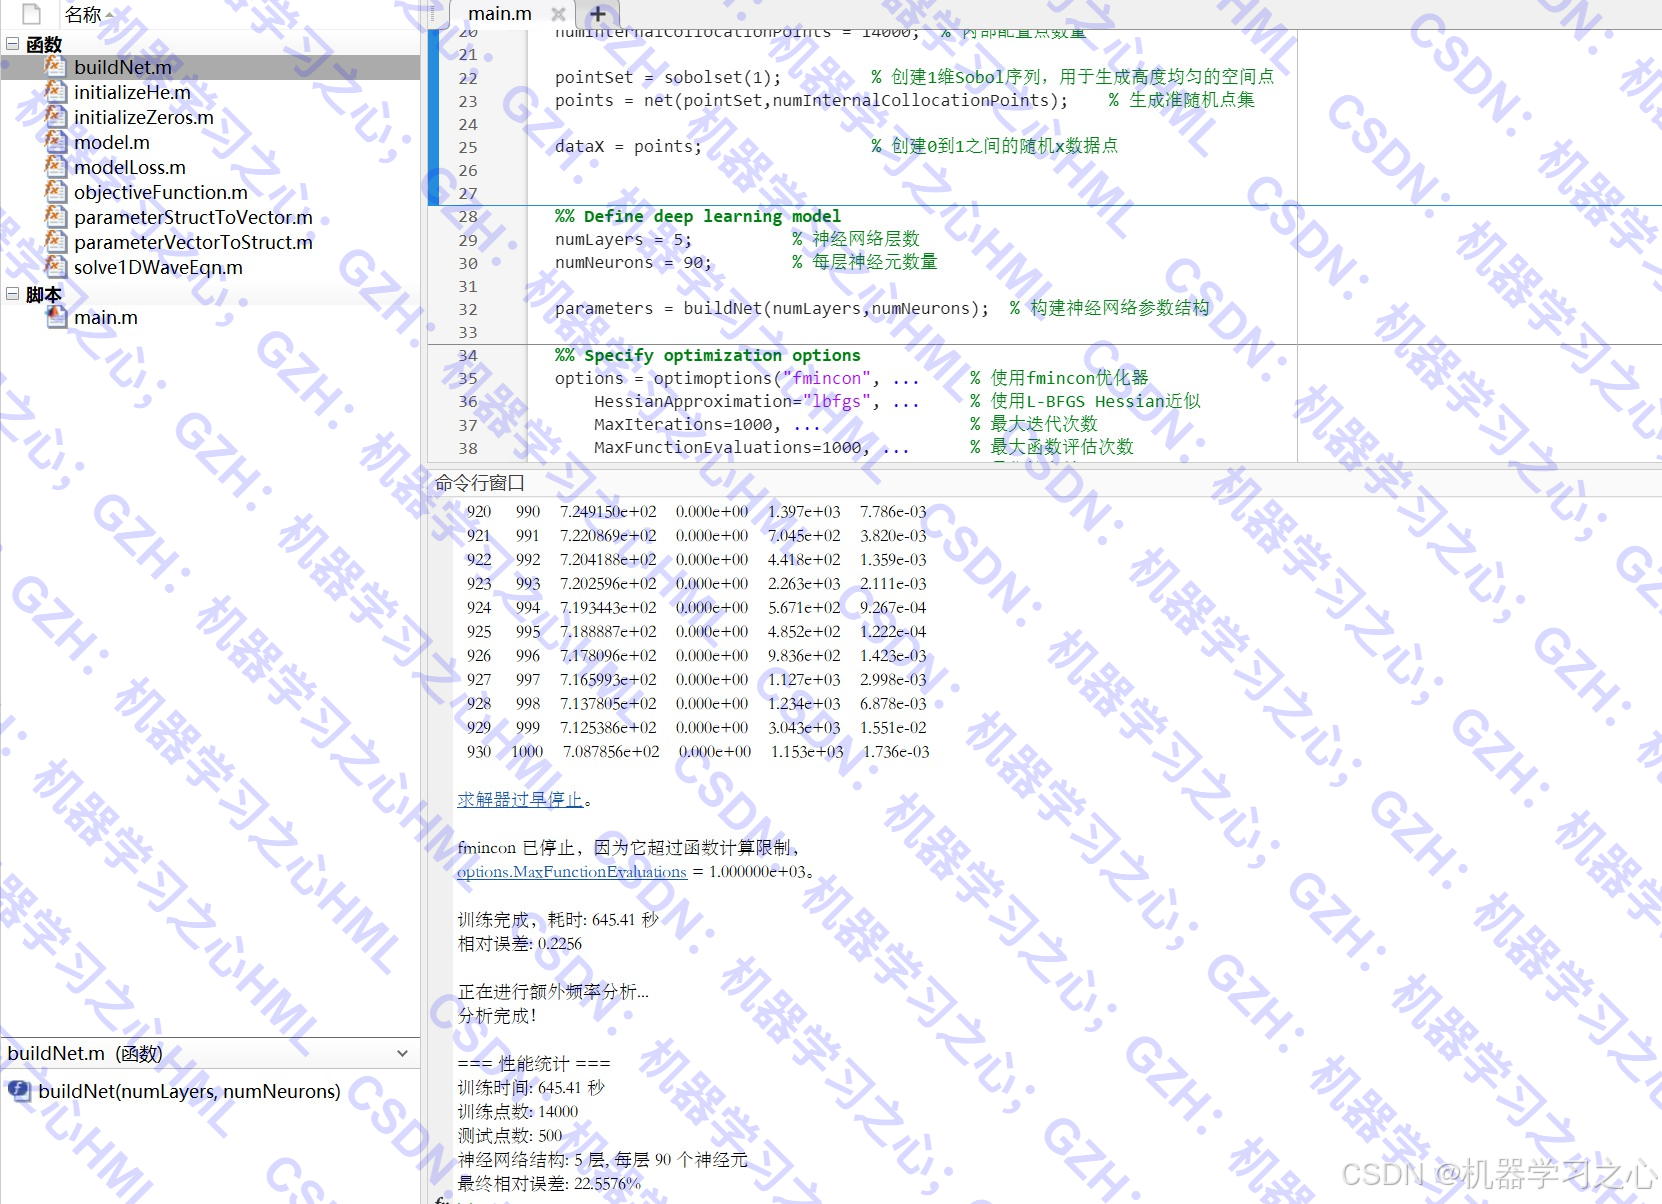Click the '测试点数: 500' output line
The image size is (1662, 1204).
(510, 1135)
